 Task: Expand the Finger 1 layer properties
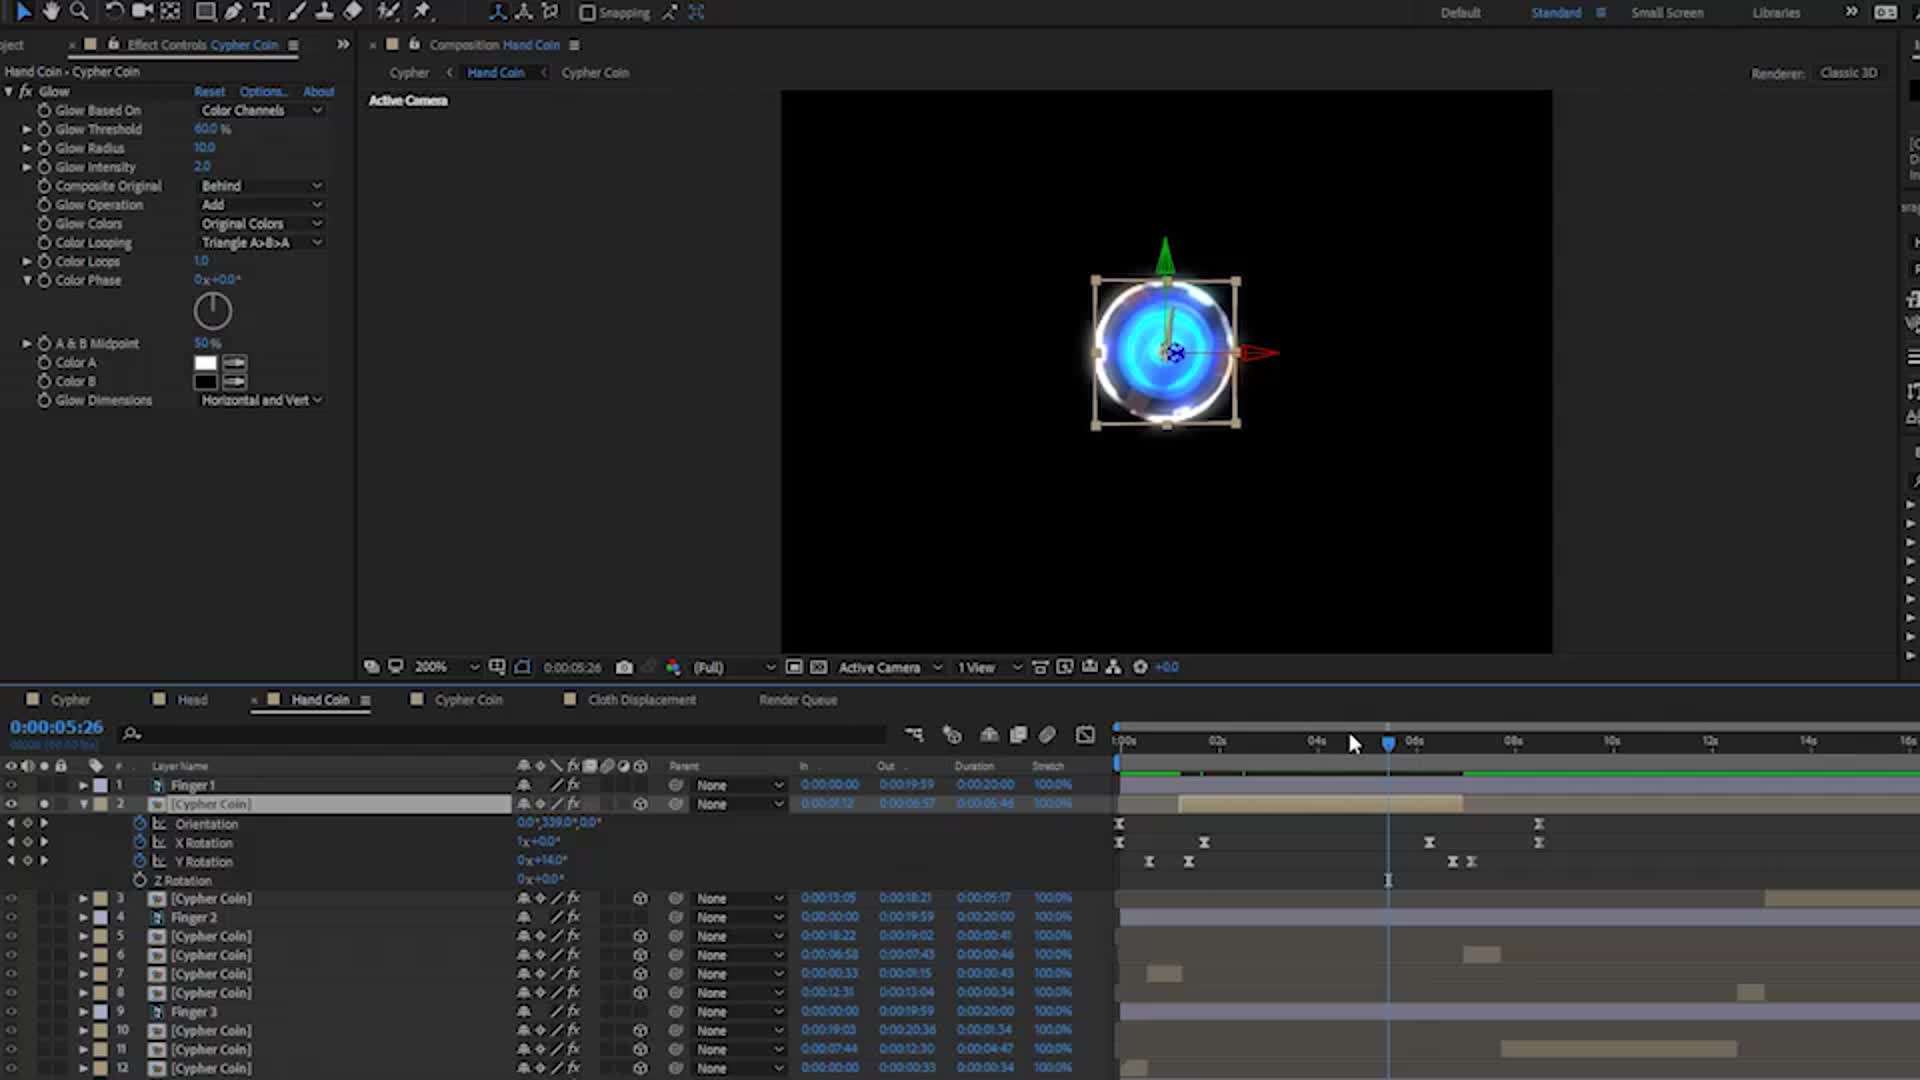click(x=84, y=786)
